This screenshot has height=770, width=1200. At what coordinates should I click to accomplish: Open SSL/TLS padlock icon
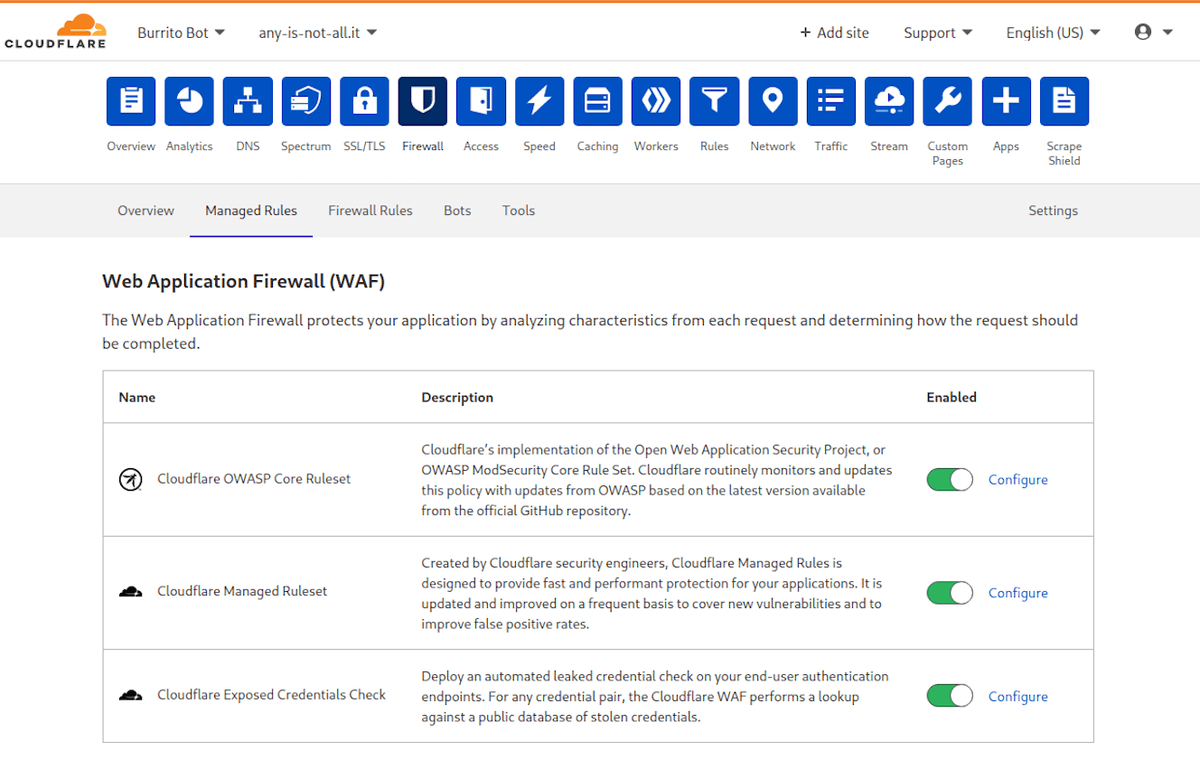tap(364, 101)
